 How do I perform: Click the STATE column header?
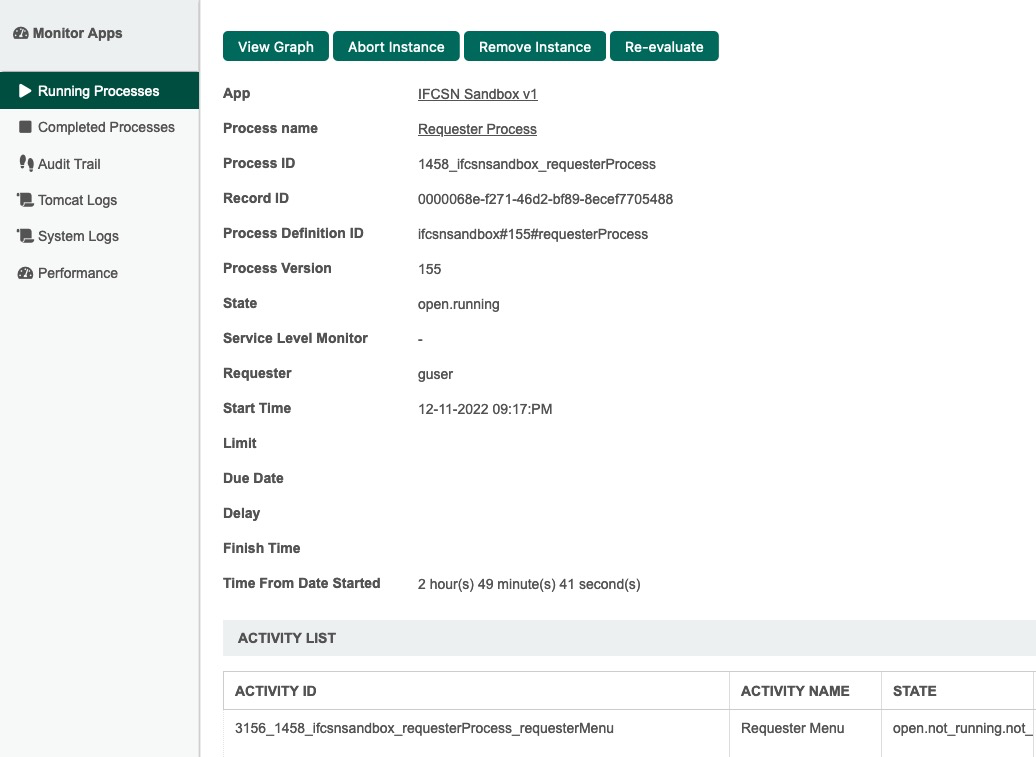click(914, 691)
